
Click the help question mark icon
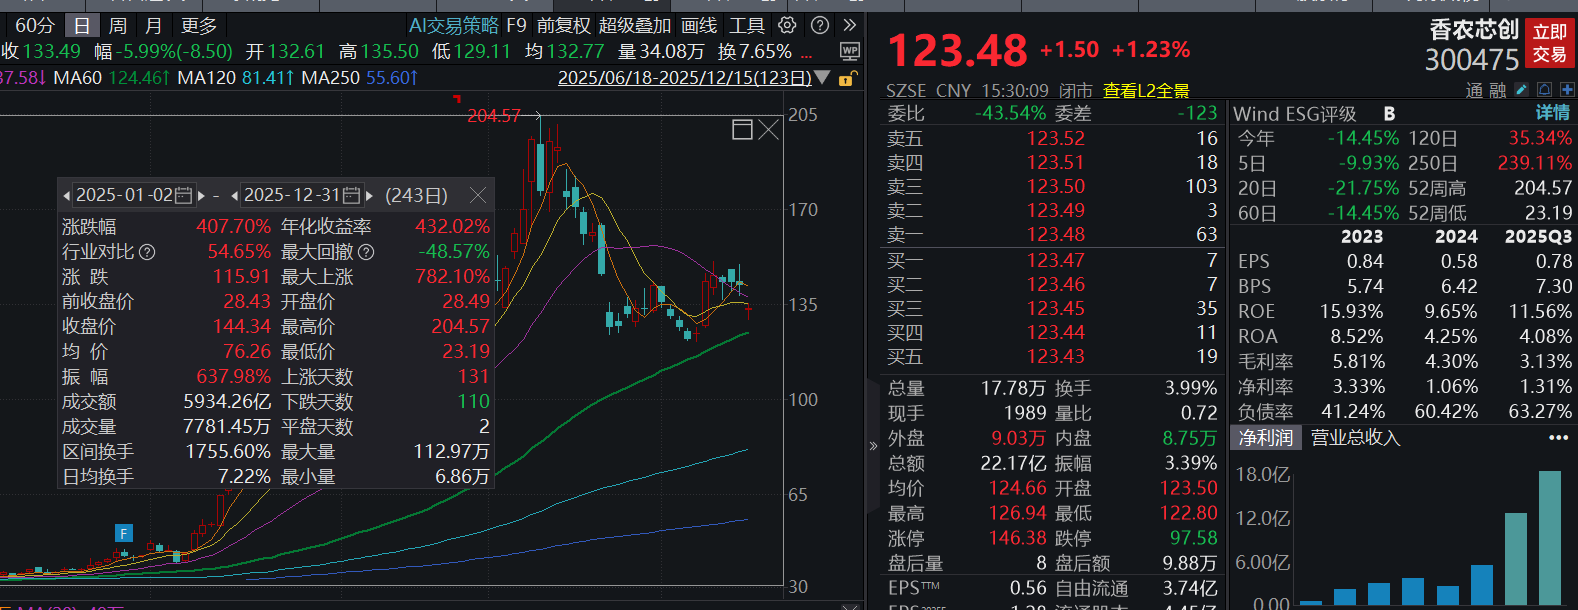820,25
